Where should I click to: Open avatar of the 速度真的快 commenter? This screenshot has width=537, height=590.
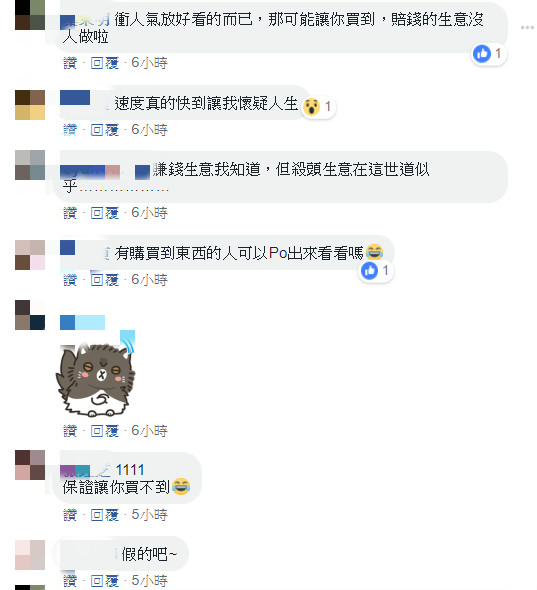(x=30, y=105)
